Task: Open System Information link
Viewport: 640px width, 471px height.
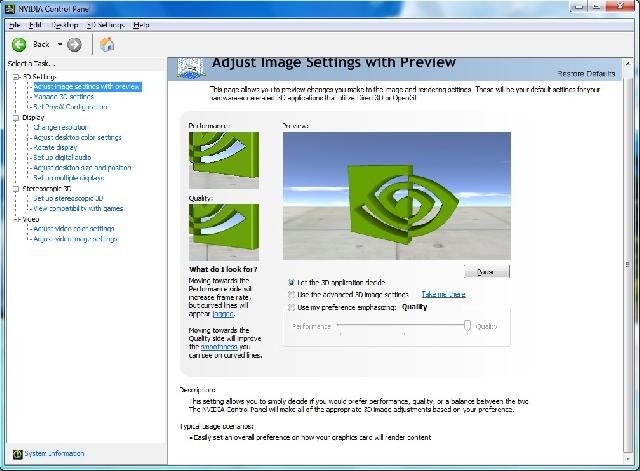Action: pos(54,454)
